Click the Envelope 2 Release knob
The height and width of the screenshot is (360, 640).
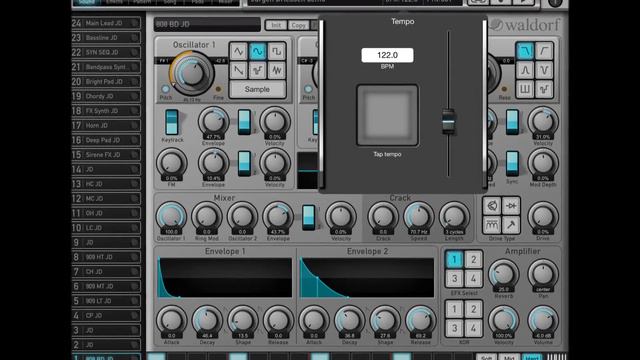point(420,321)
